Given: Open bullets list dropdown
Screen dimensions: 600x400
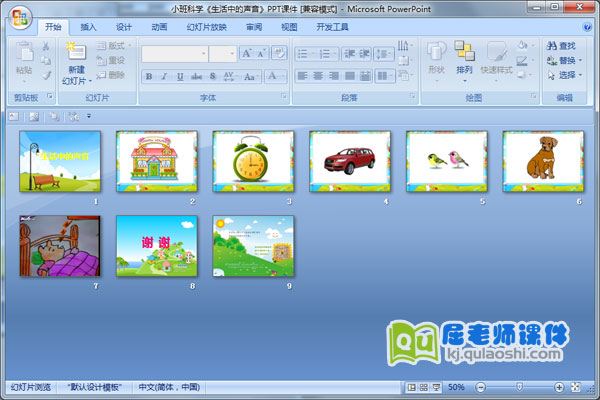Looking at the screenshot, I should pos(305,54).
